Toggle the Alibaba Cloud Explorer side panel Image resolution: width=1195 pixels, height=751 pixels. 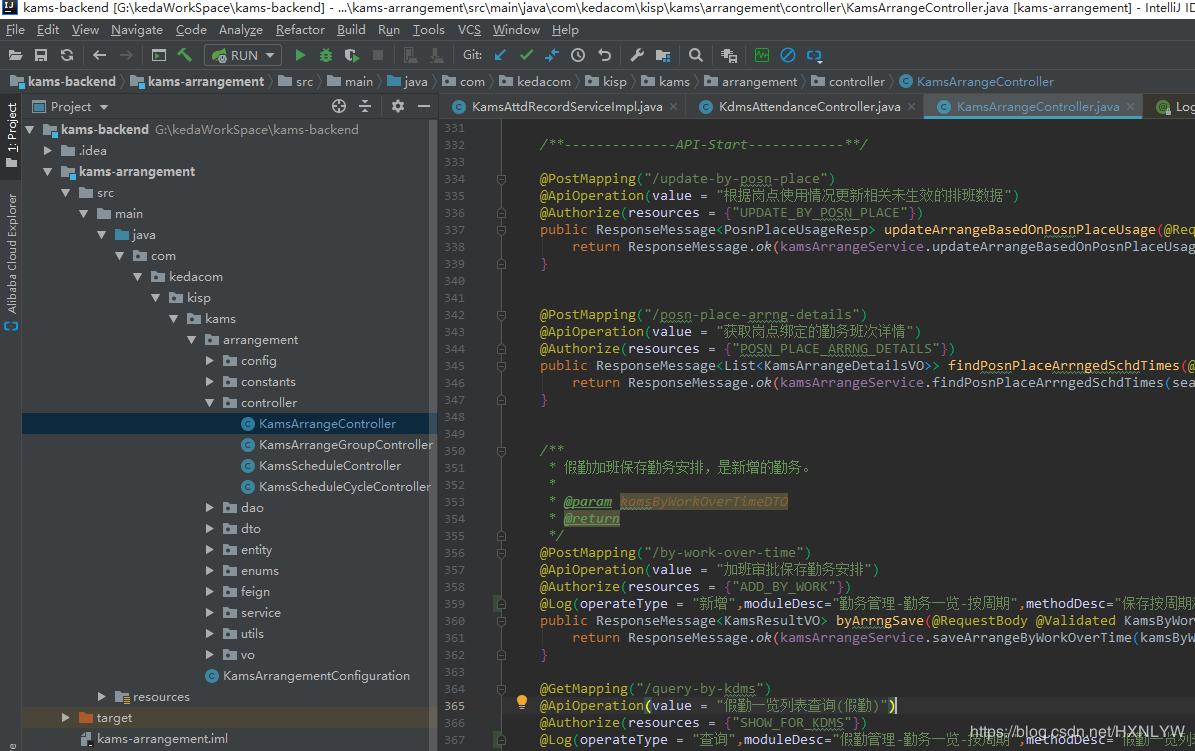click(11, 253)
